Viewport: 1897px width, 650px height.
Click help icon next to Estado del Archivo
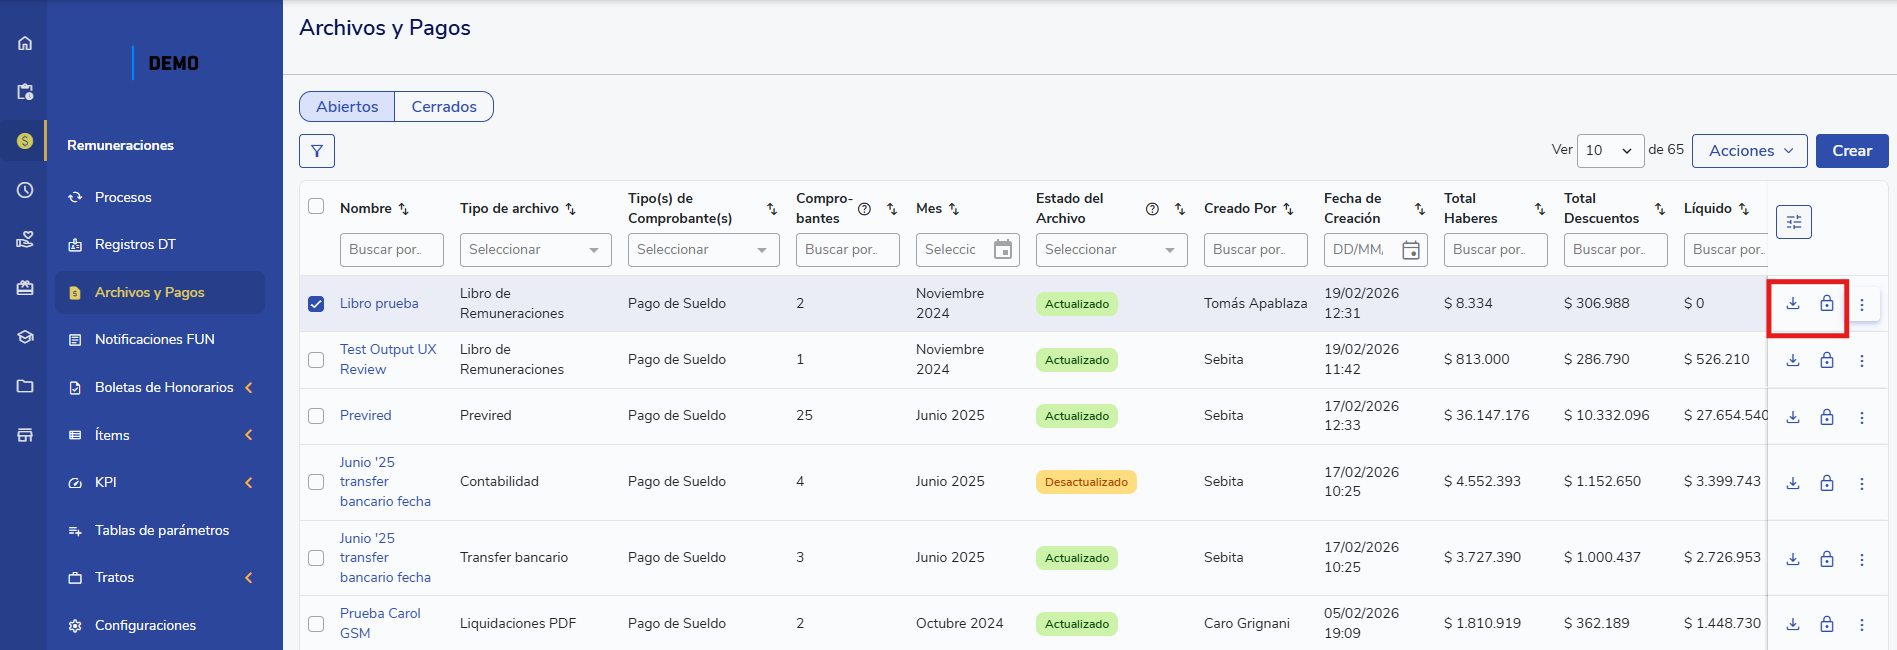point(1152,209)
